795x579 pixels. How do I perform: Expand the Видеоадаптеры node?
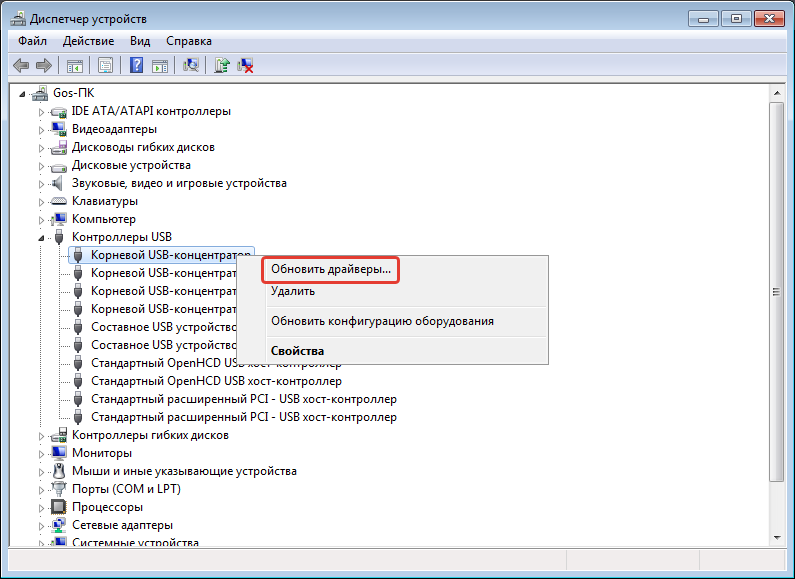pos(42,130)
